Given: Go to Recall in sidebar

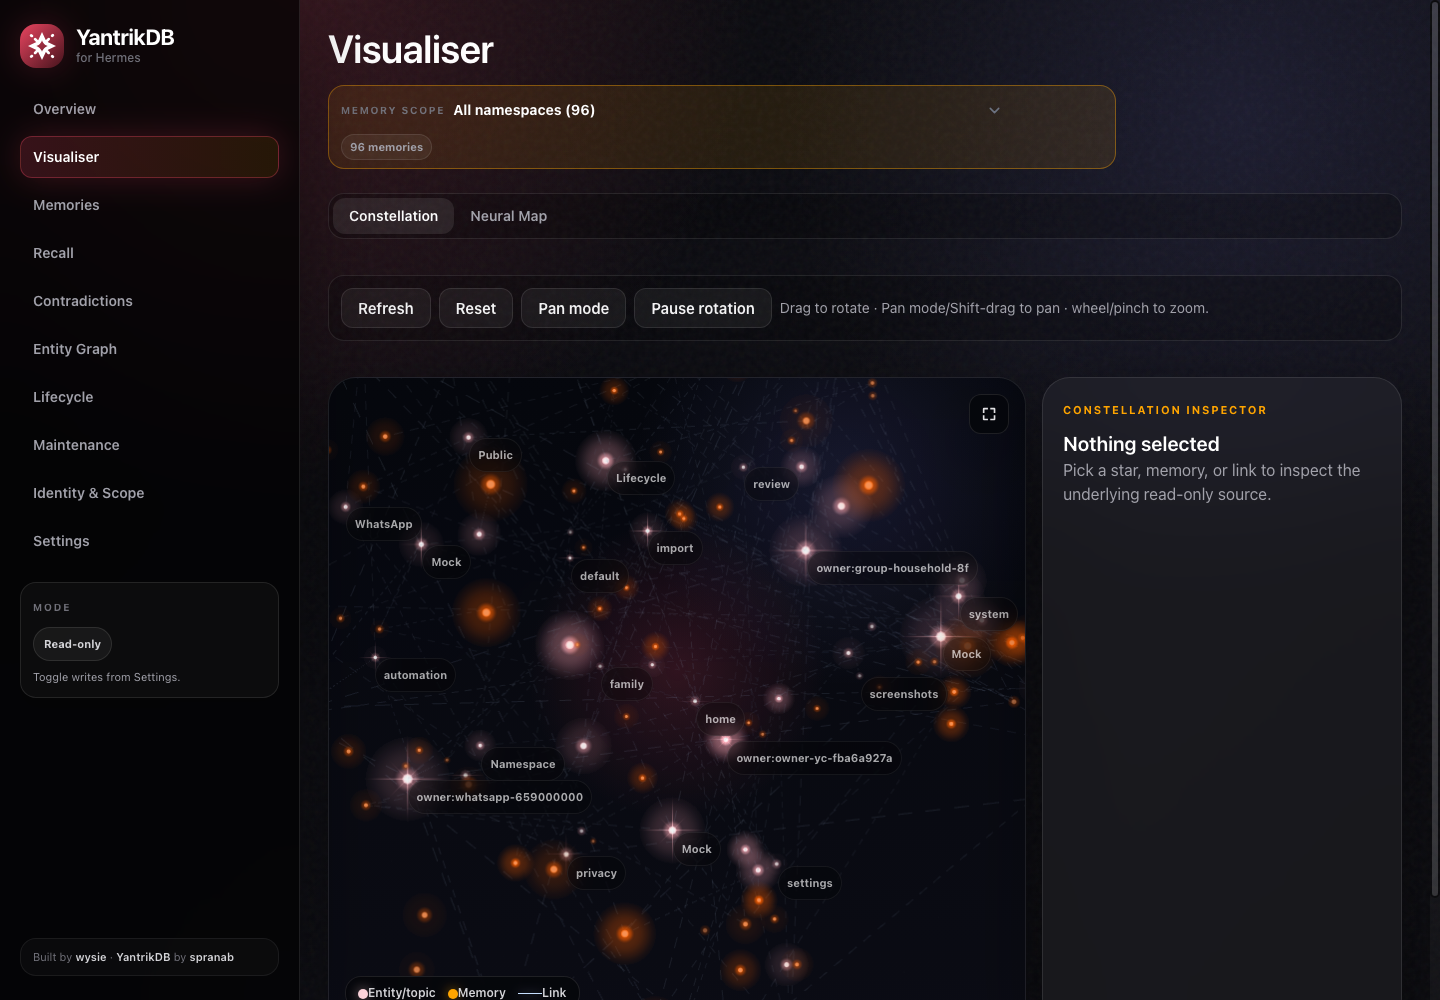Looking at the screenshot, I should coord(149,253).
